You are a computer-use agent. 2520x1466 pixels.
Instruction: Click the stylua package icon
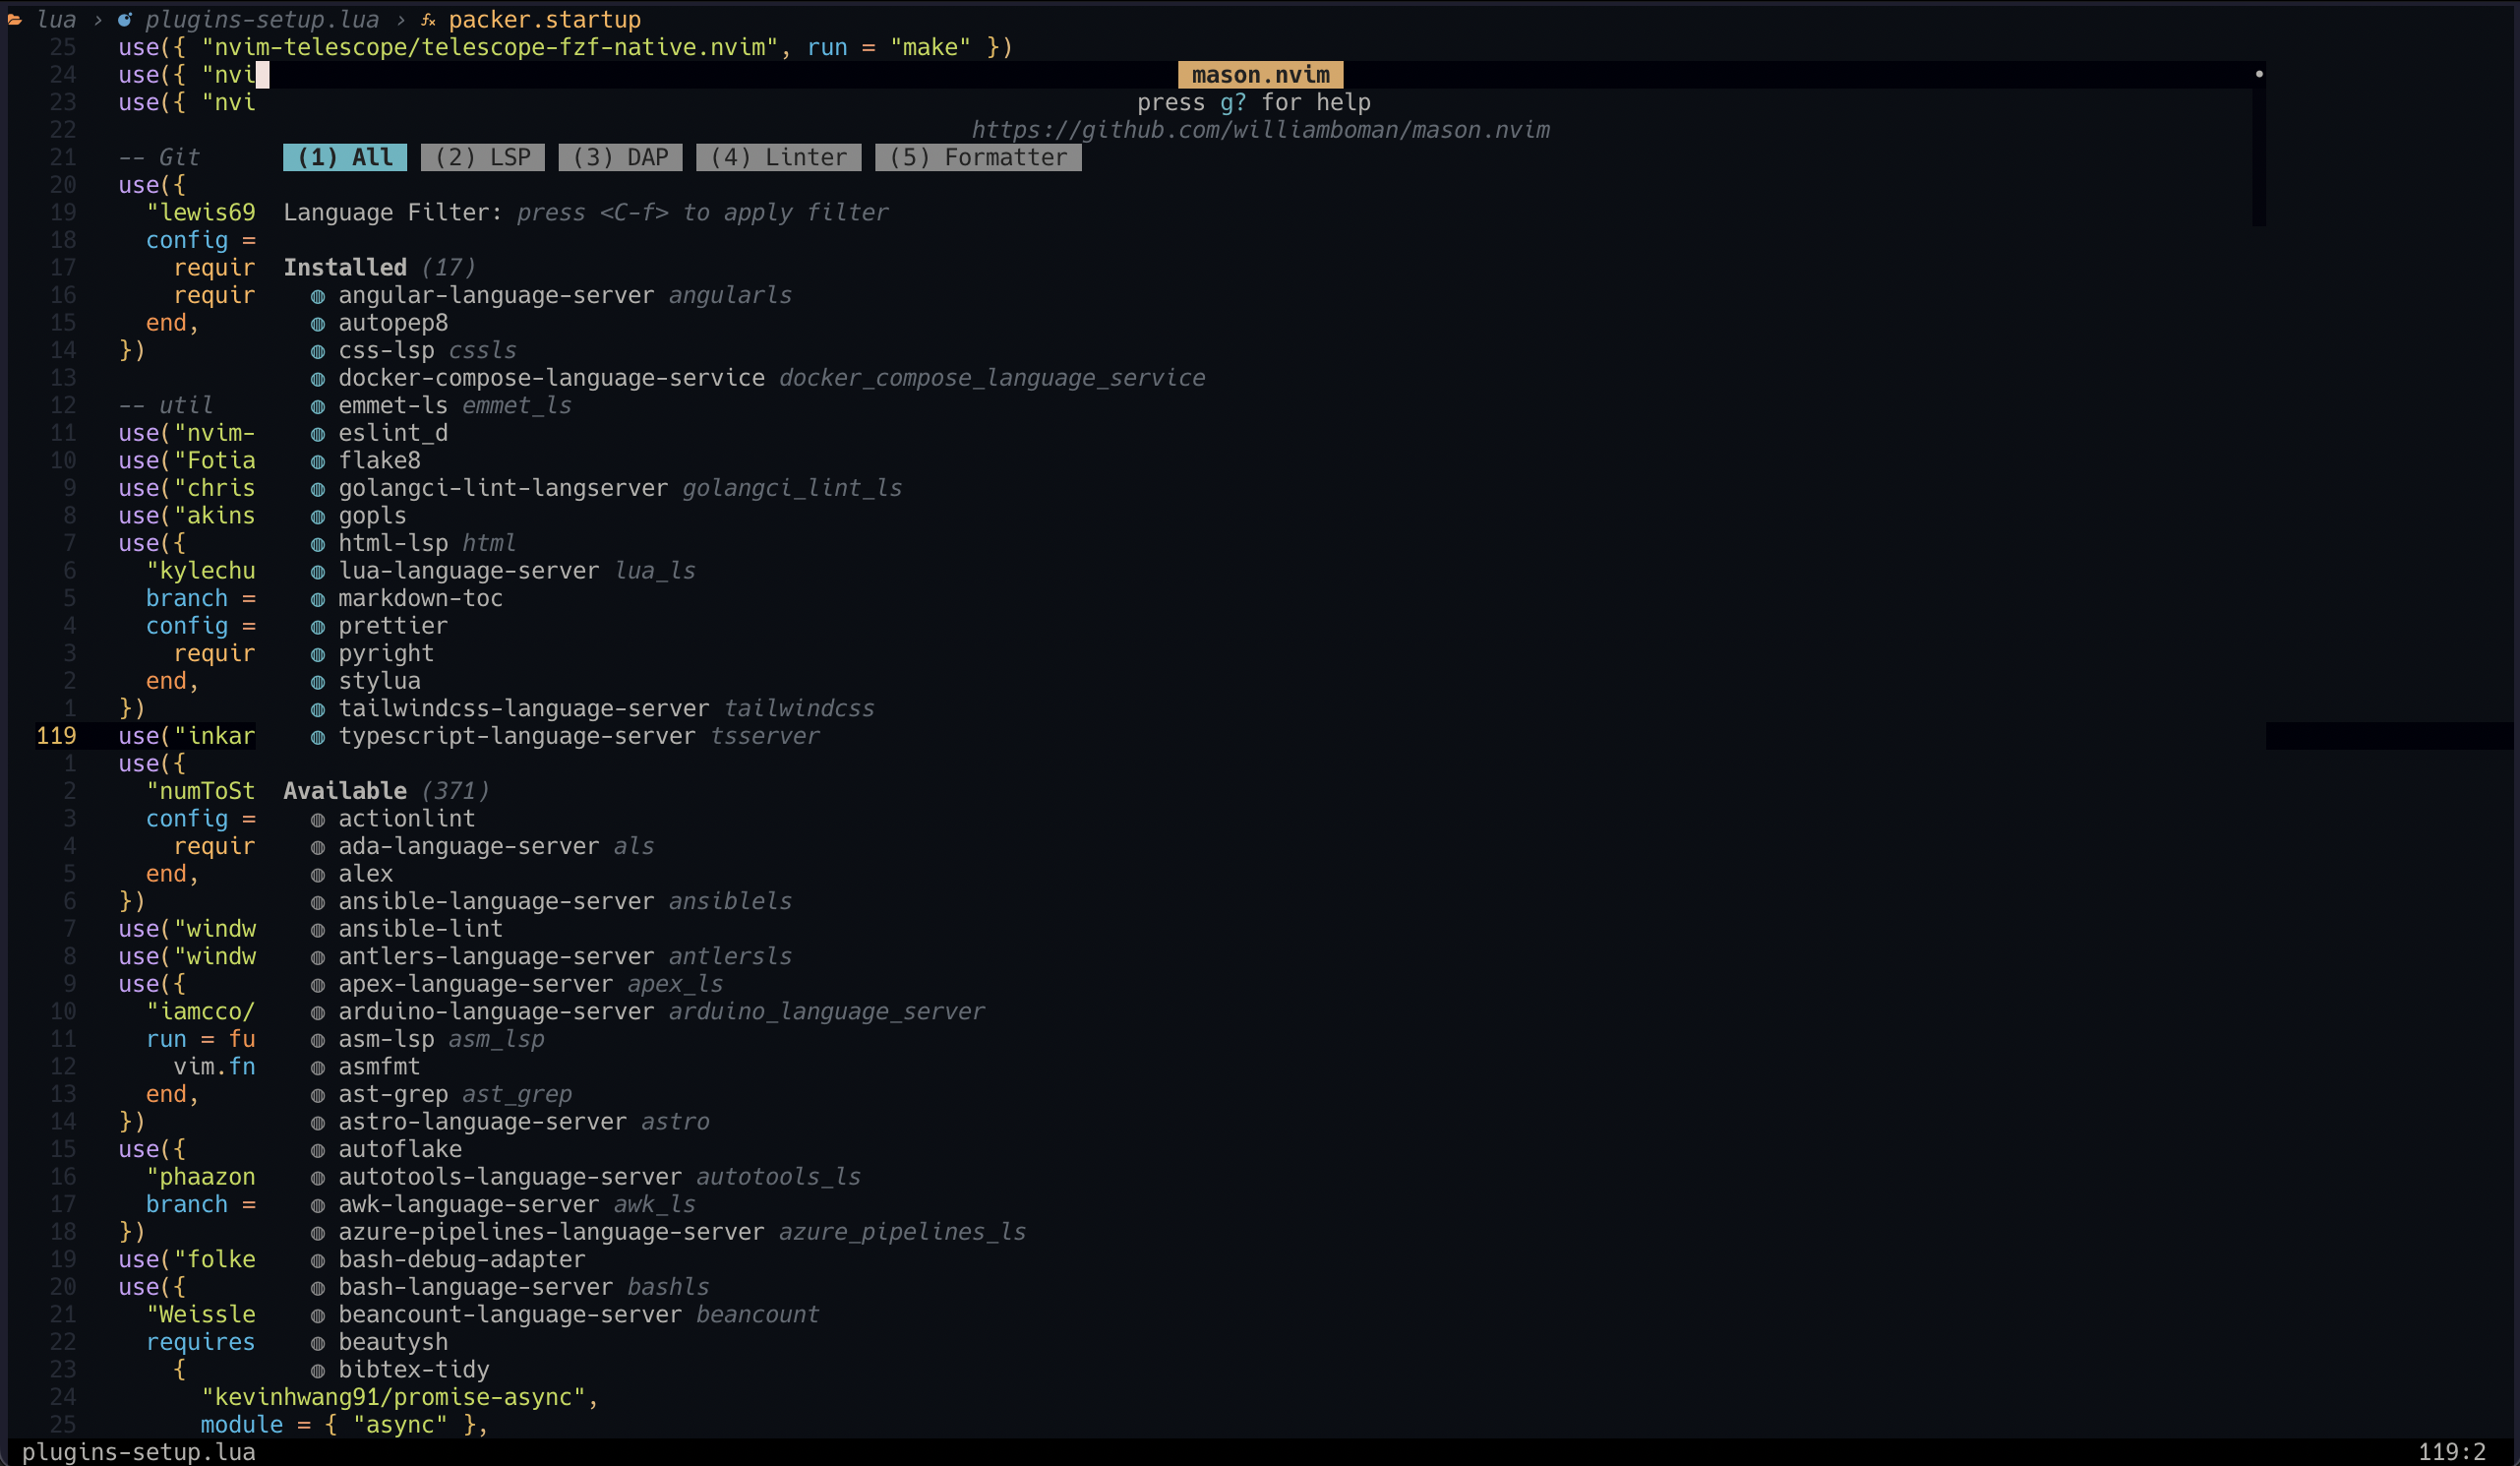(318, 681)
